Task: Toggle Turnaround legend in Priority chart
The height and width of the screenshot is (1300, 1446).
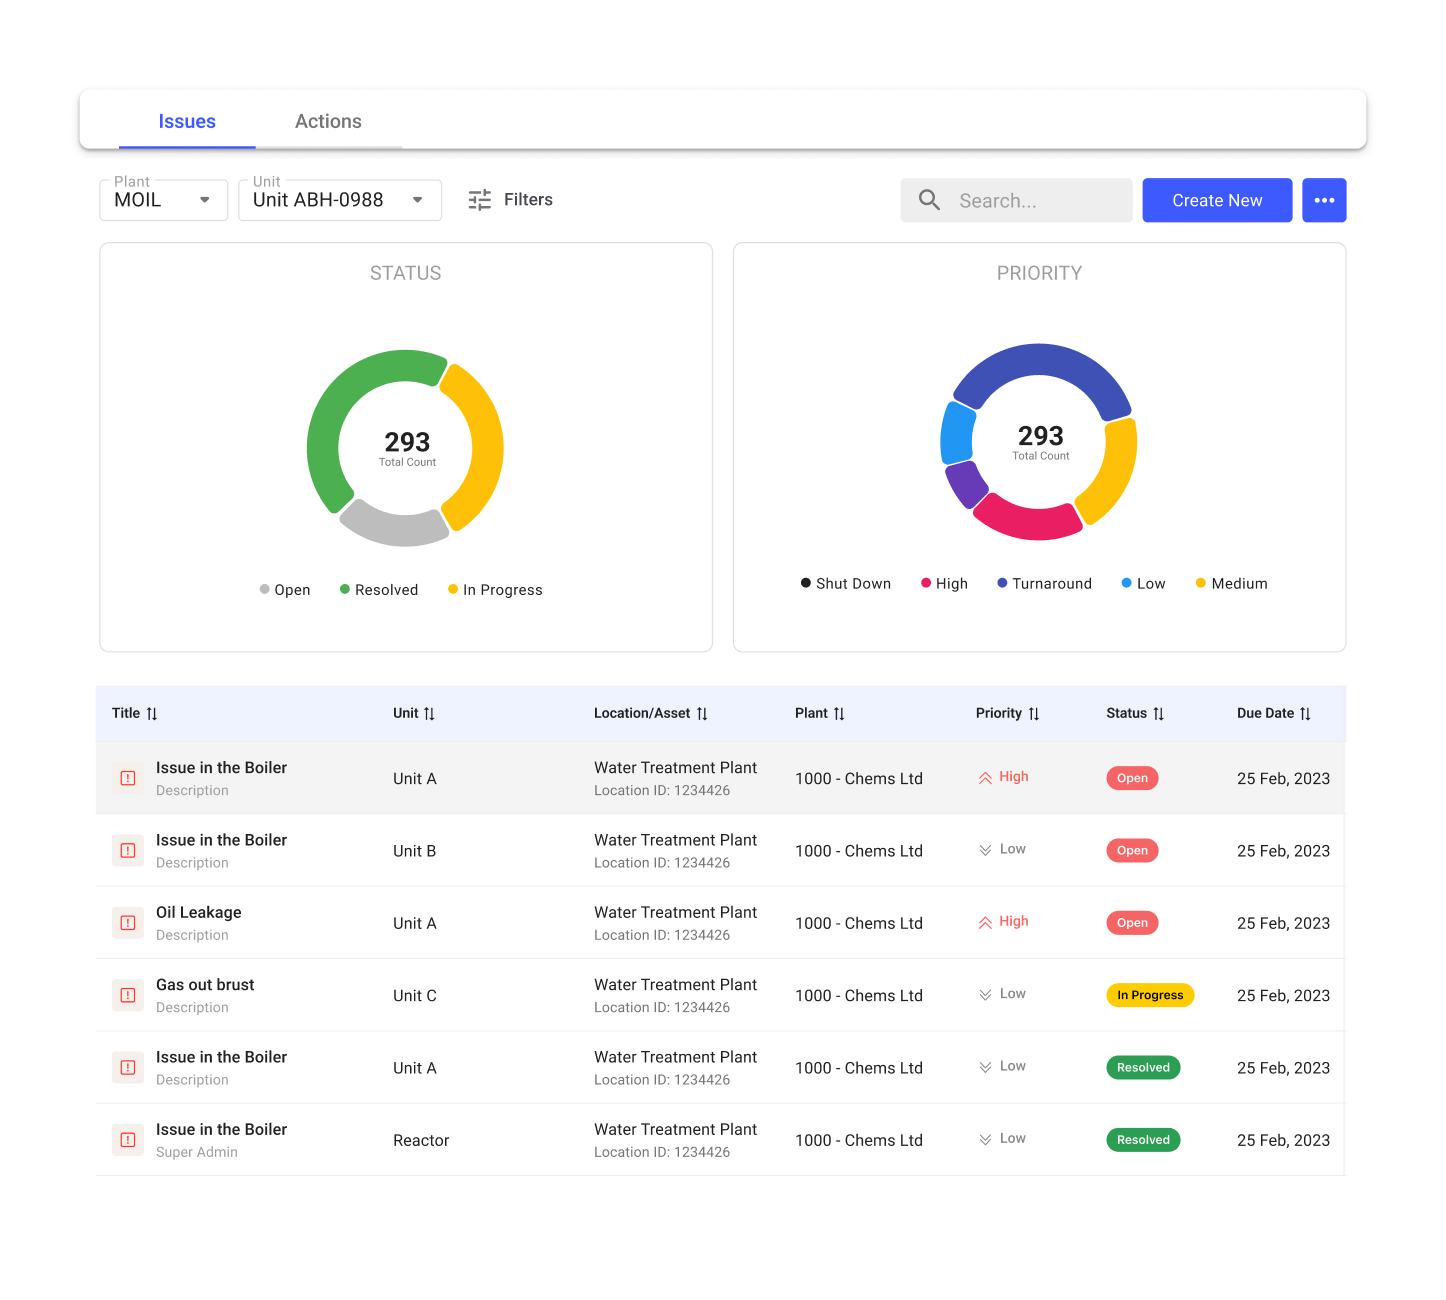Action: [x=1044, y=584]
